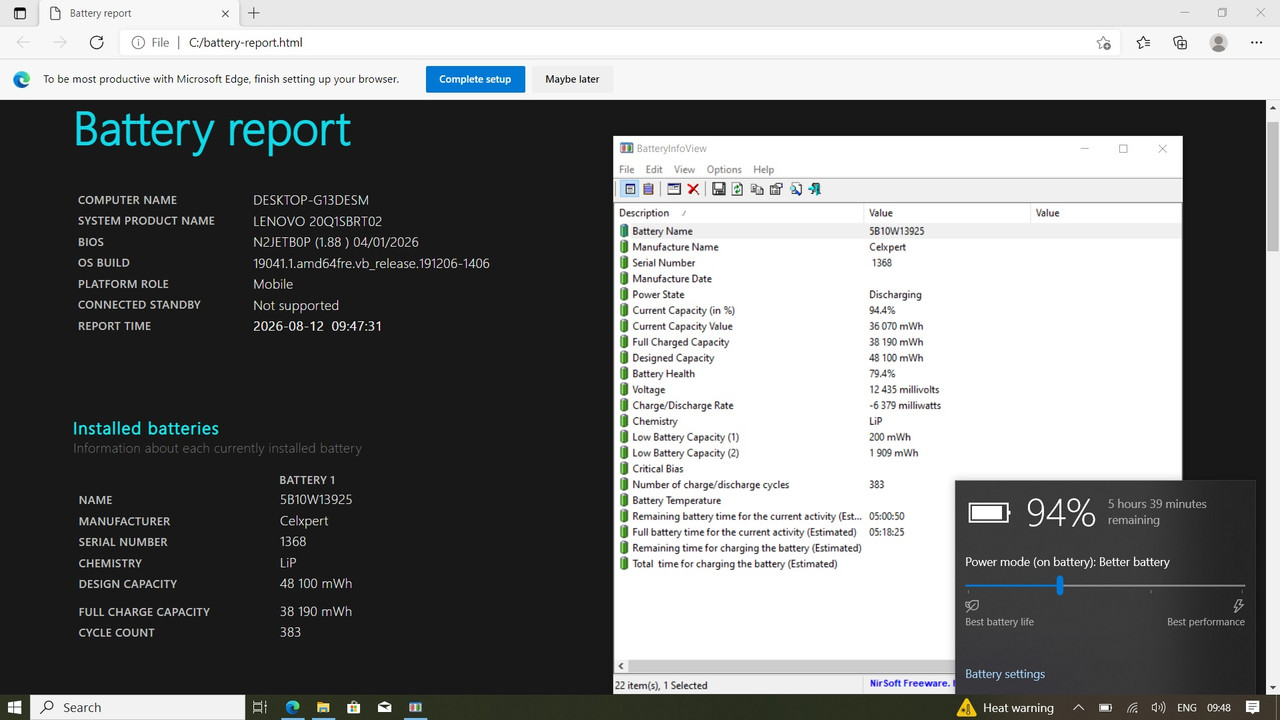The width and height of the screenshot is (1280, 720).
Task: Click the battery information view toolbar icon
Action: (x=630, y=189)
